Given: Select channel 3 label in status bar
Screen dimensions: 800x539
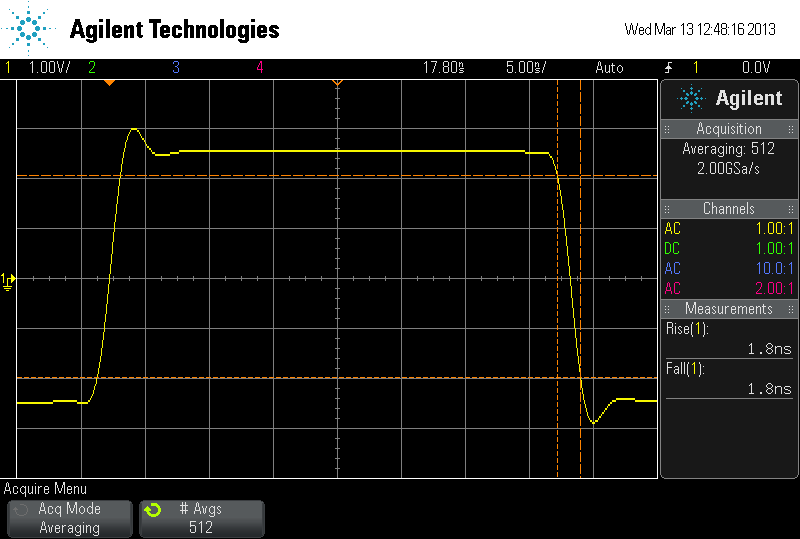Looking at the screenshot, I should click(176, 67).
